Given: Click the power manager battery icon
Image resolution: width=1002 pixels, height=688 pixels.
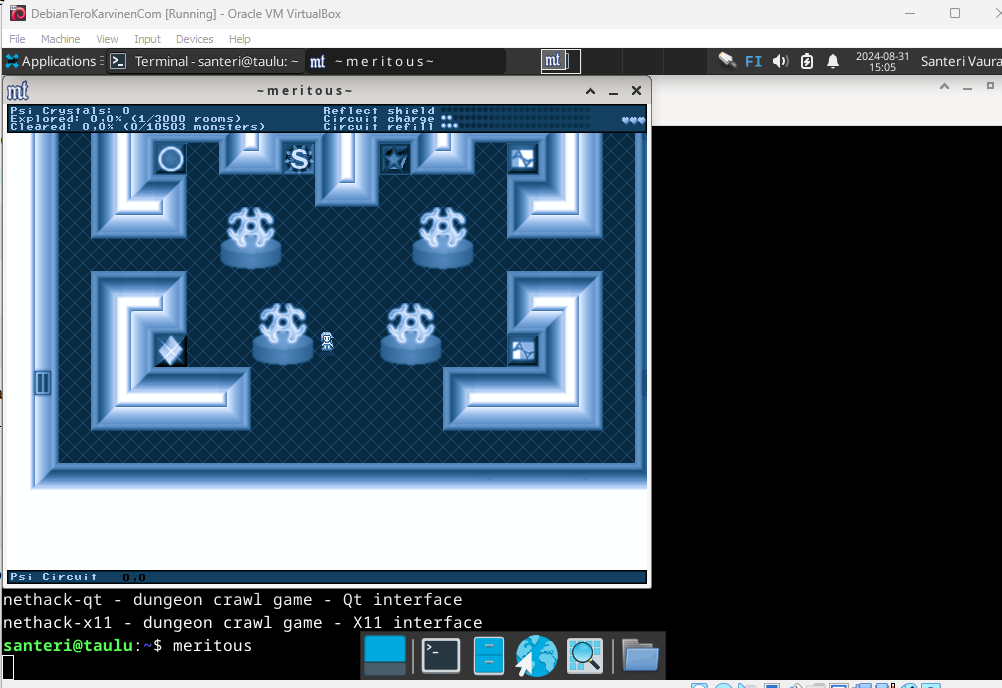Looking at the screenshot, I should coord(807,62).
